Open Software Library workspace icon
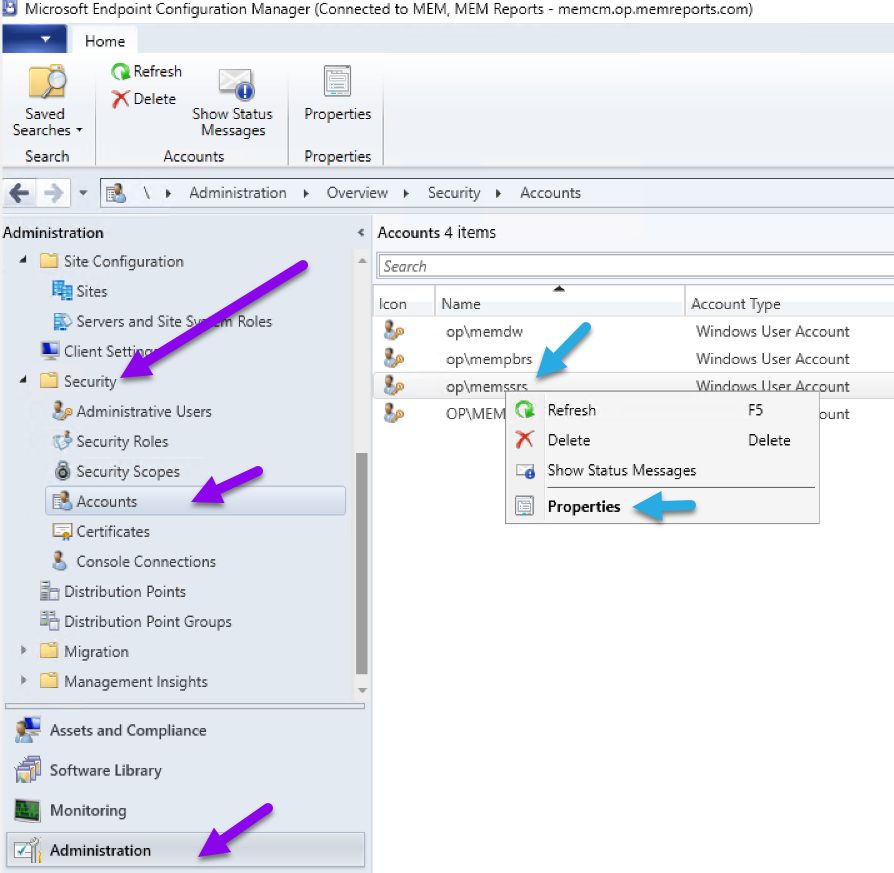Image resolution: width=894 pixels, height=873 pixels. [x=28, y=770]
